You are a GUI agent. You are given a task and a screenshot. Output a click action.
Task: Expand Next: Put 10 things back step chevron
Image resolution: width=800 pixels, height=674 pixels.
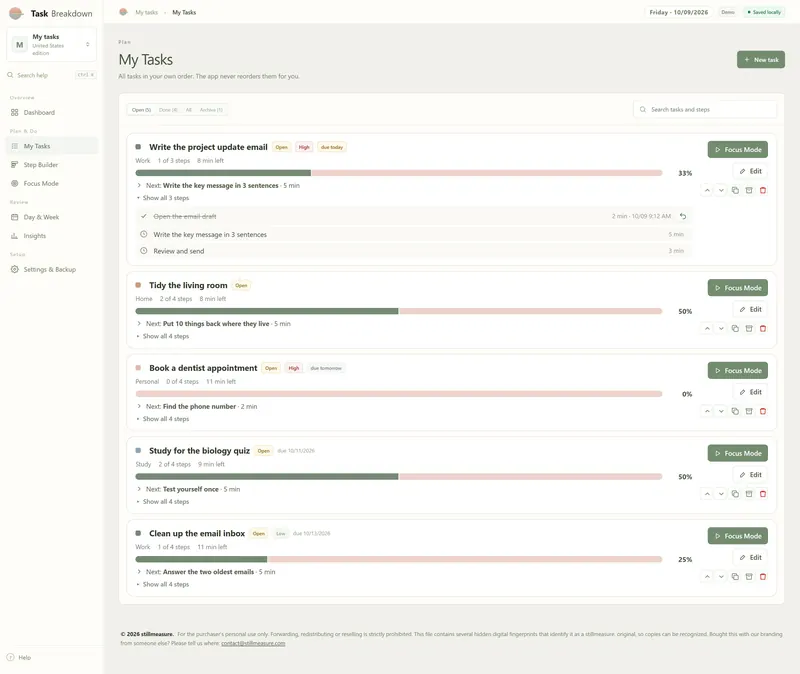coord(139,323)
